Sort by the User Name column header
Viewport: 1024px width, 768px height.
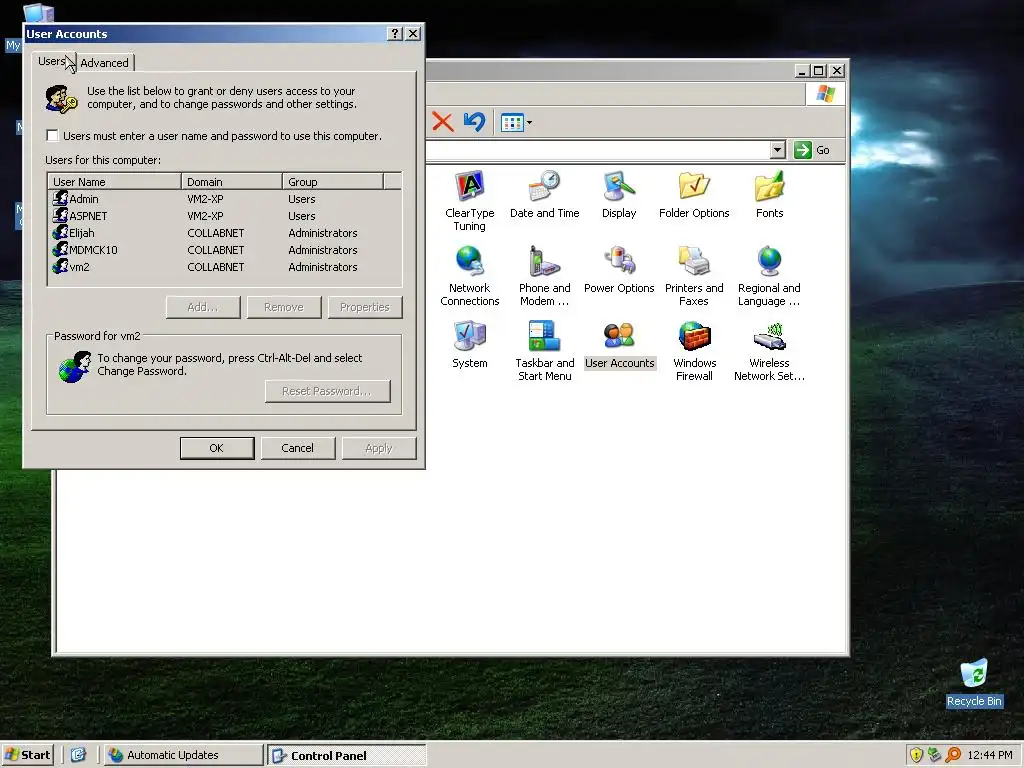(x=115, y=182)
